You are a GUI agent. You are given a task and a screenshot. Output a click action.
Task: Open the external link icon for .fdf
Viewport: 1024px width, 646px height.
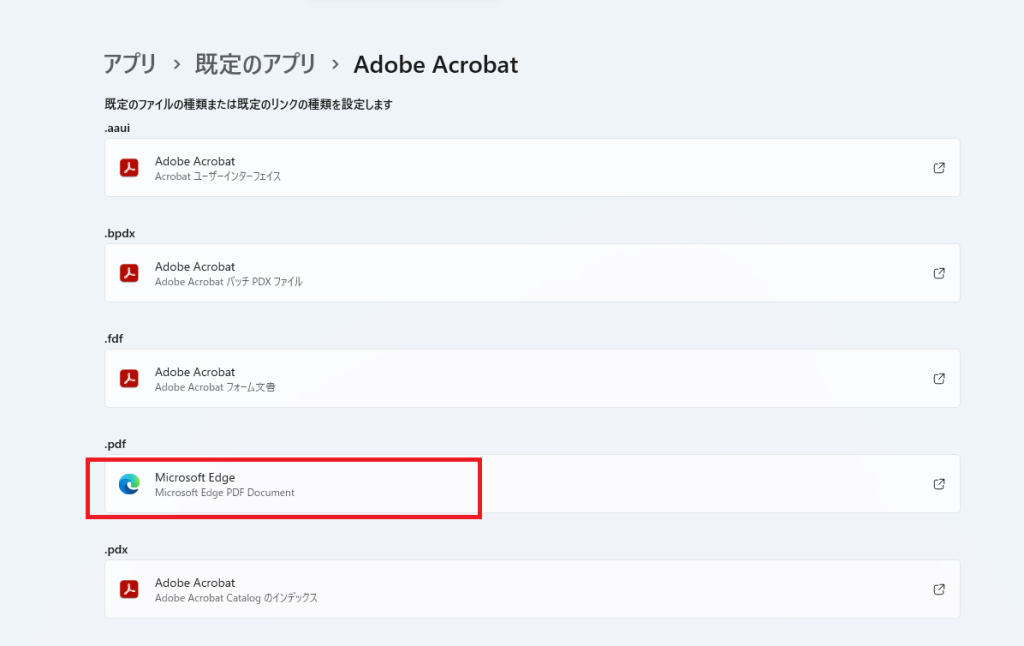(x=939, y=379)
